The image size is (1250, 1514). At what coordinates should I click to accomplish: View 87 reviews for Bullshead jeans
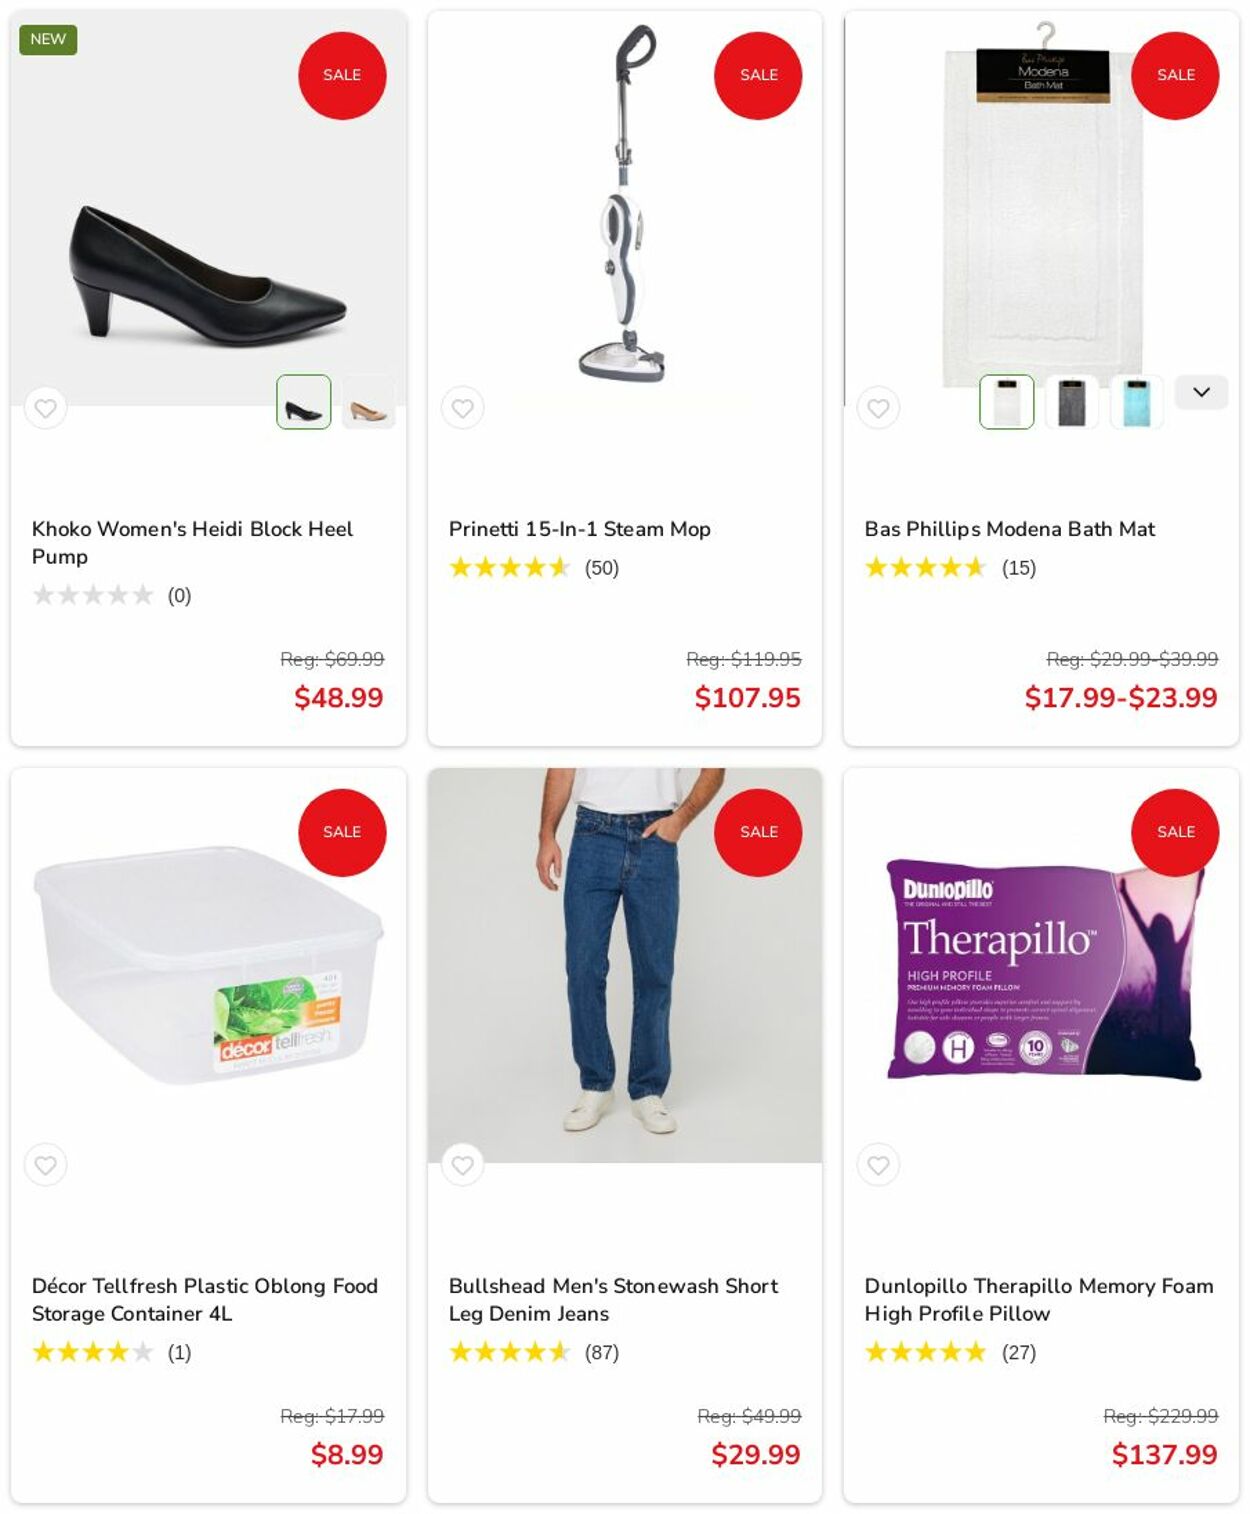coord(602,1352)
